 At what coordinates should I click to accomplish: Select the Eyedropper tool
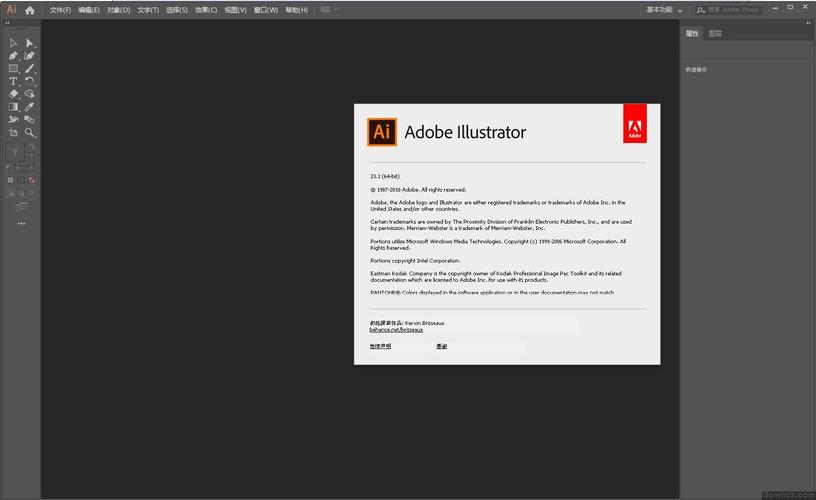coord(30,107)
